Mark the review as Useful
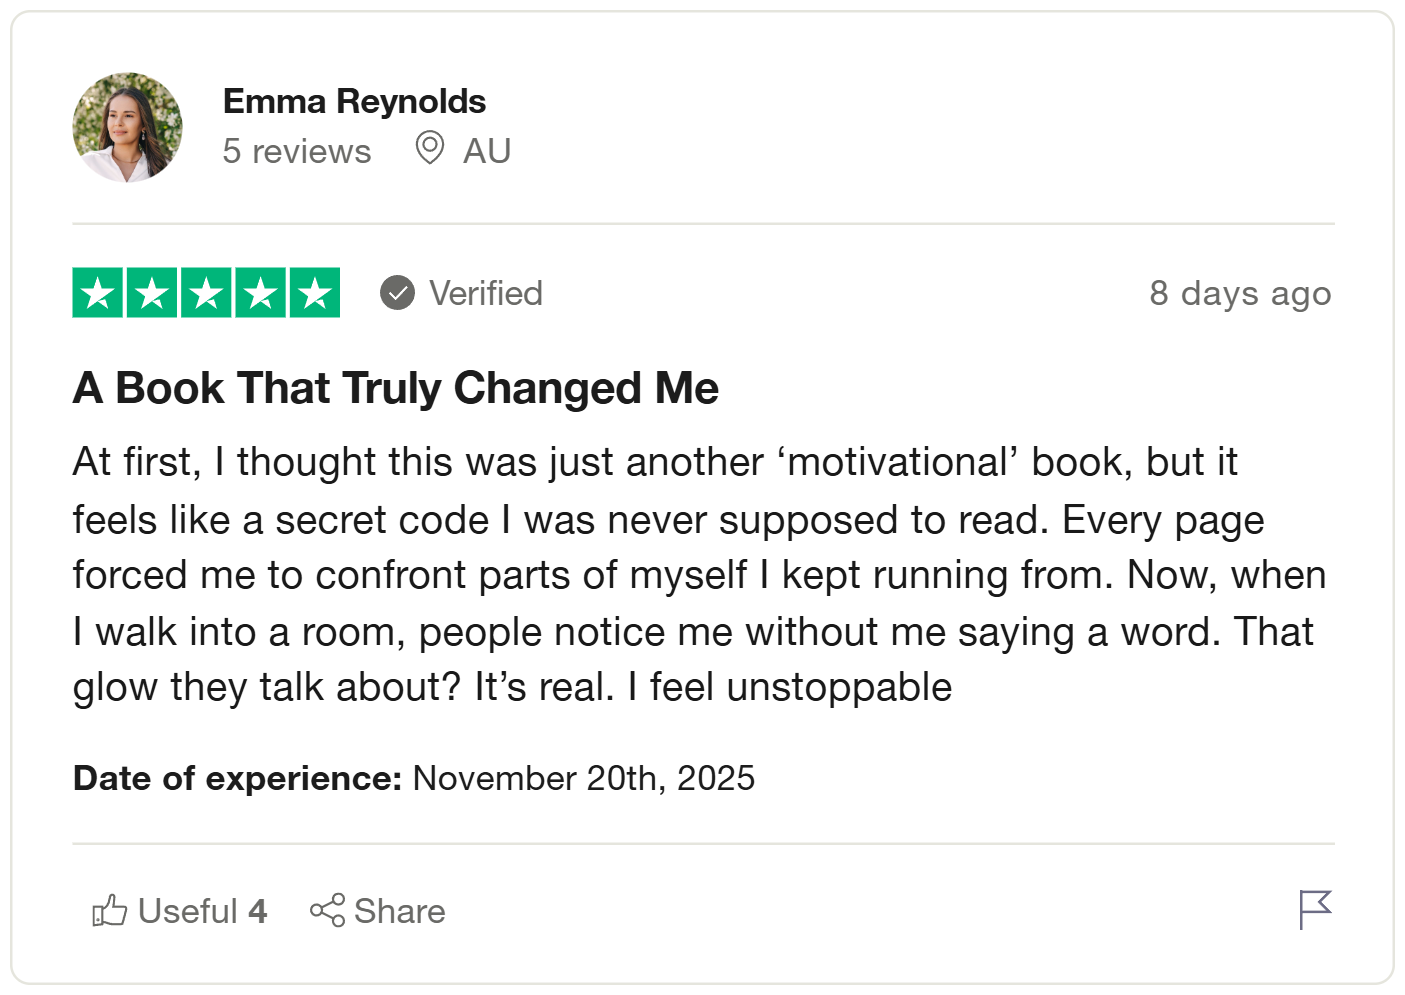This screenshot has width=1405, height=995. point(201,911)
